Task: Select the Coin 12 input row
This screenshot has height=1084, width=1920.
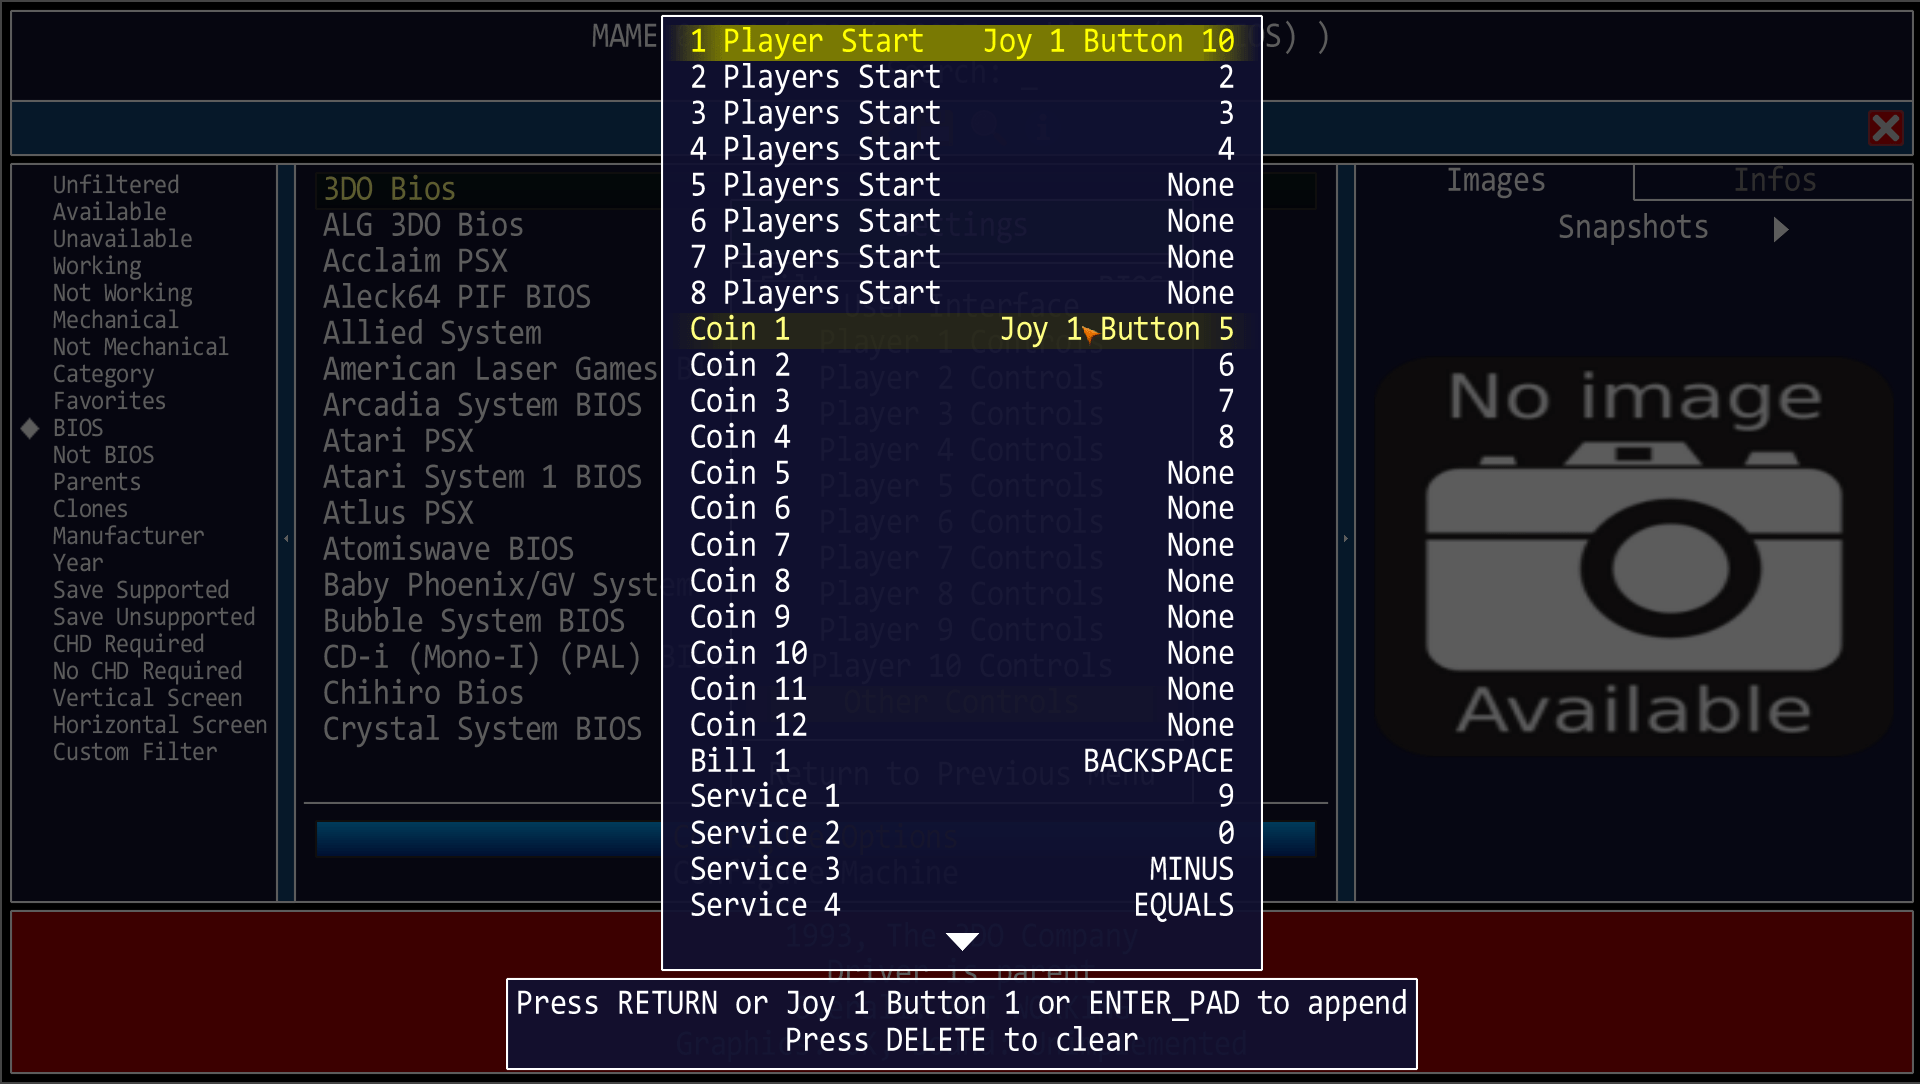Action: (962, 725)
